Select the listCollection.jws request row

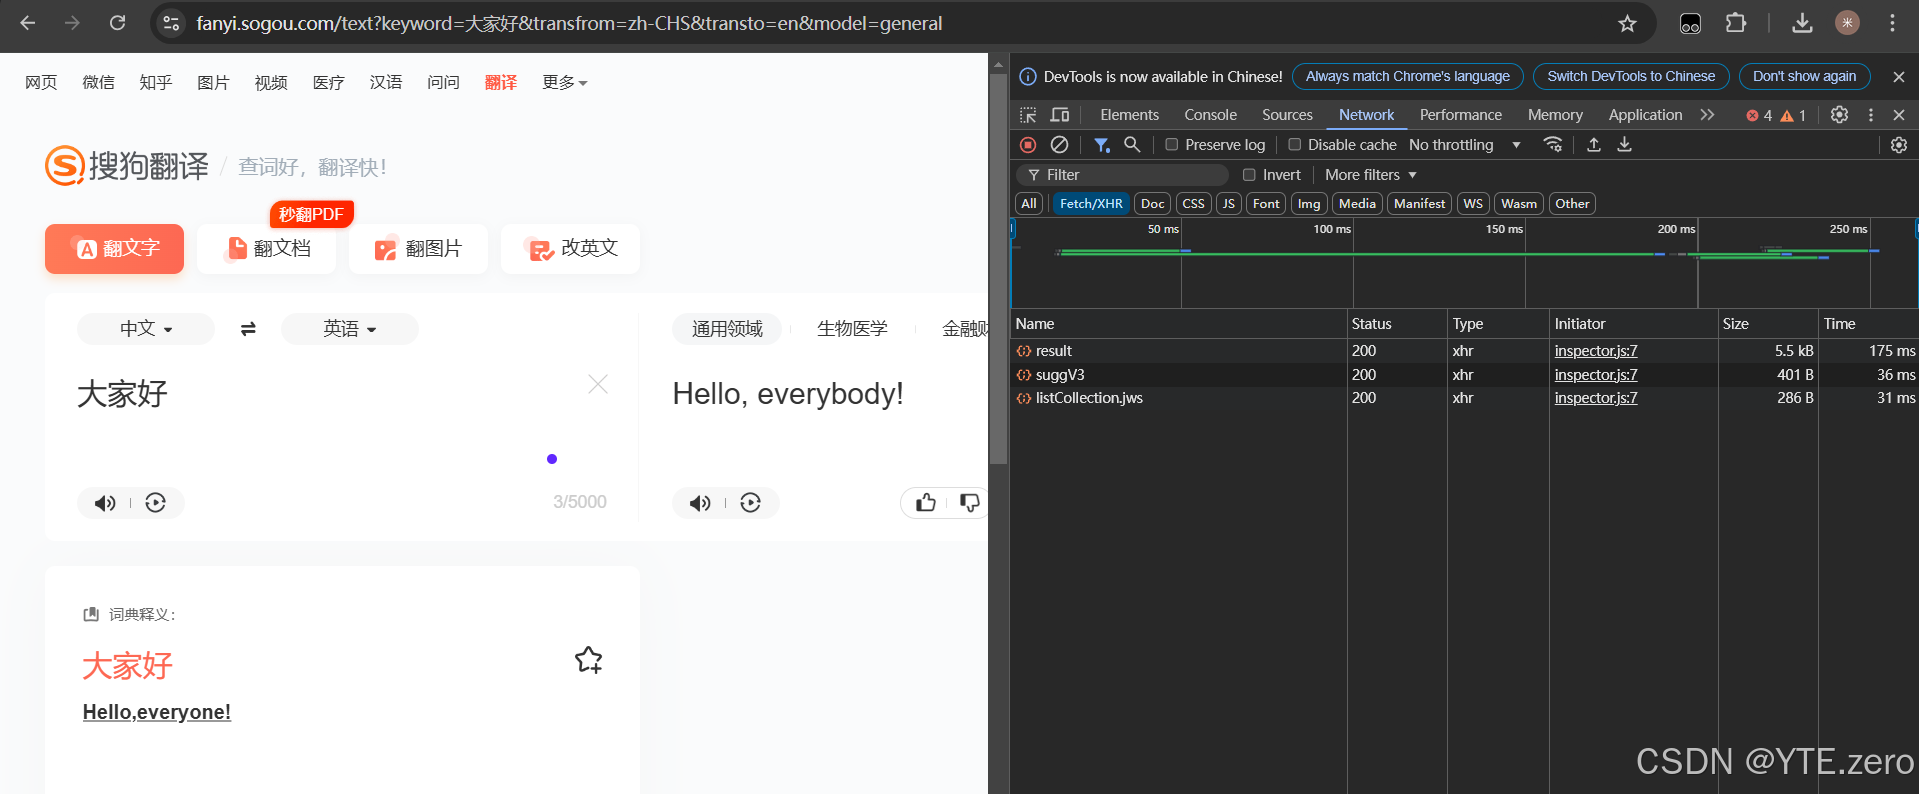click(x=1464, y=398)
